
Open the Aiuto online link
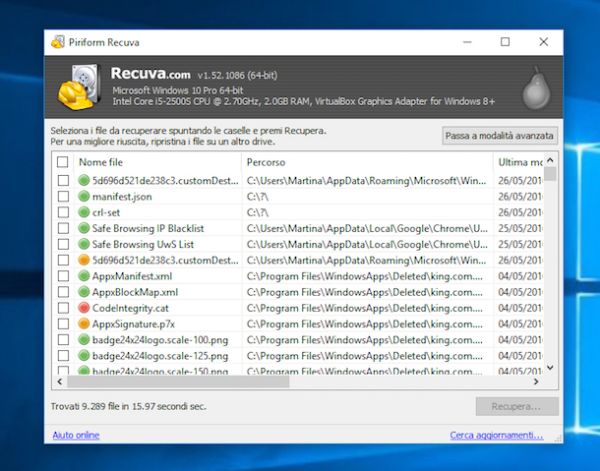coord(75,435)
